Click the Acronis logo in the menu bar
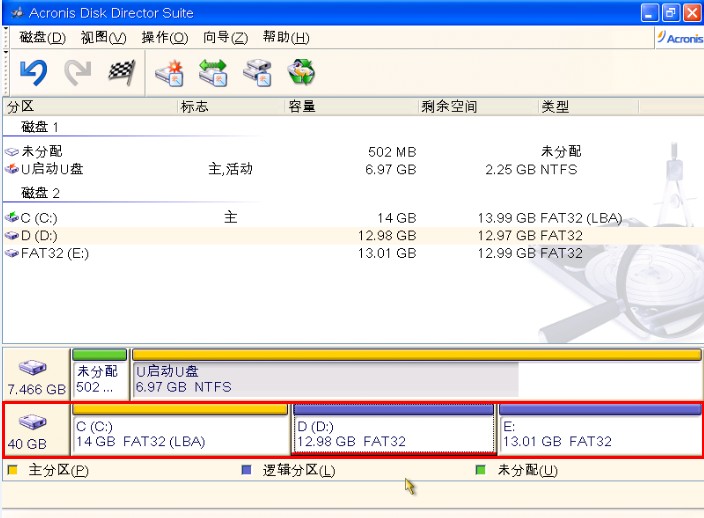The image size is (704, 518). click(x=680, y=38)
